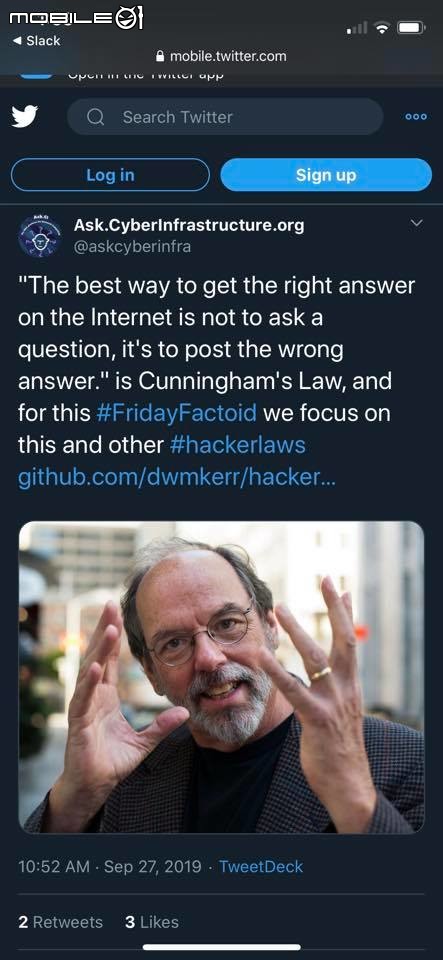Screen dimensions: 443x960
Task: View the 2 Retweets list
Action: [x=61, y=922]
